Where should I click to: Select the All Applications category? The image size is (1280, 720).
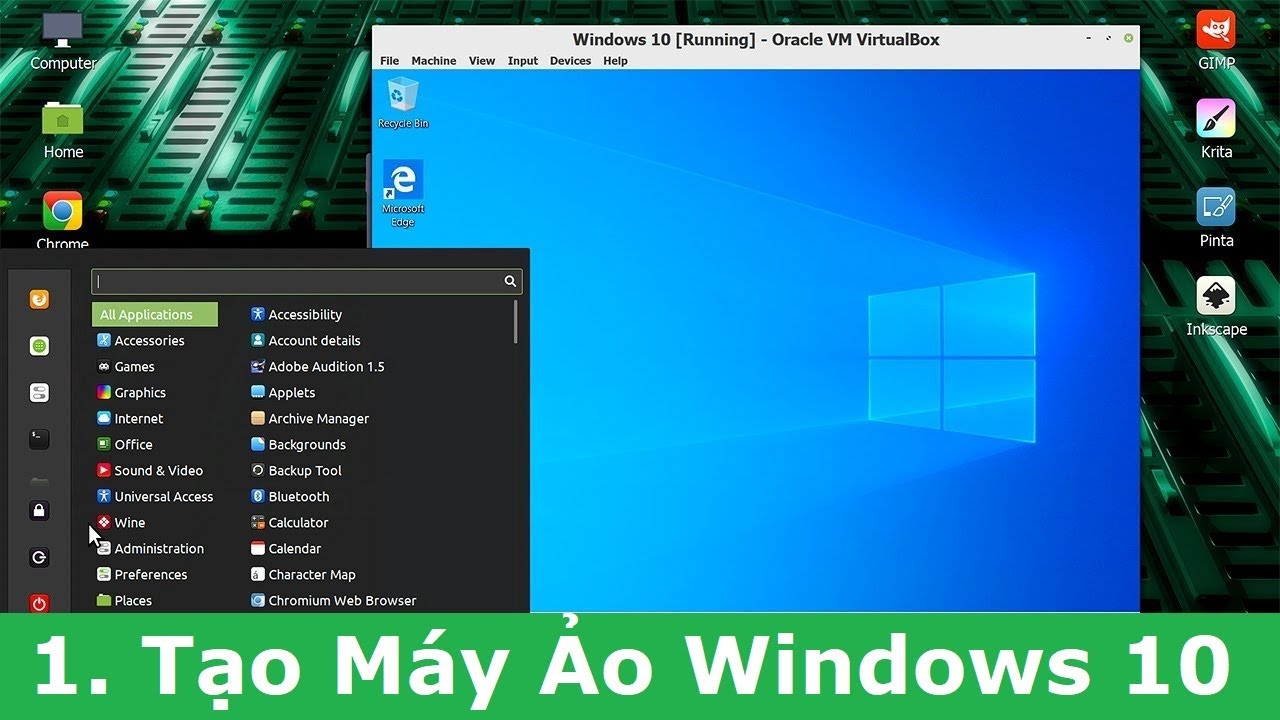(x=155, y=314)
